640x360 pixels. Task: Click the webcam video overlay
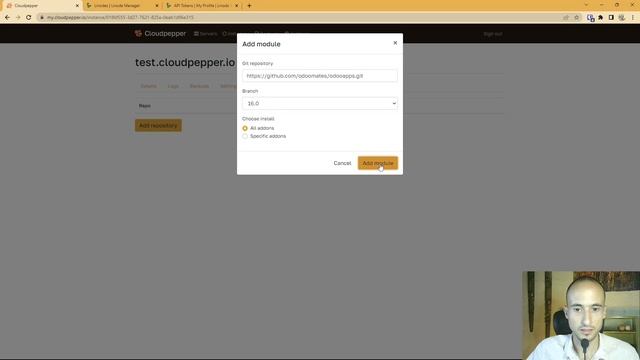[x=581, y=315]
